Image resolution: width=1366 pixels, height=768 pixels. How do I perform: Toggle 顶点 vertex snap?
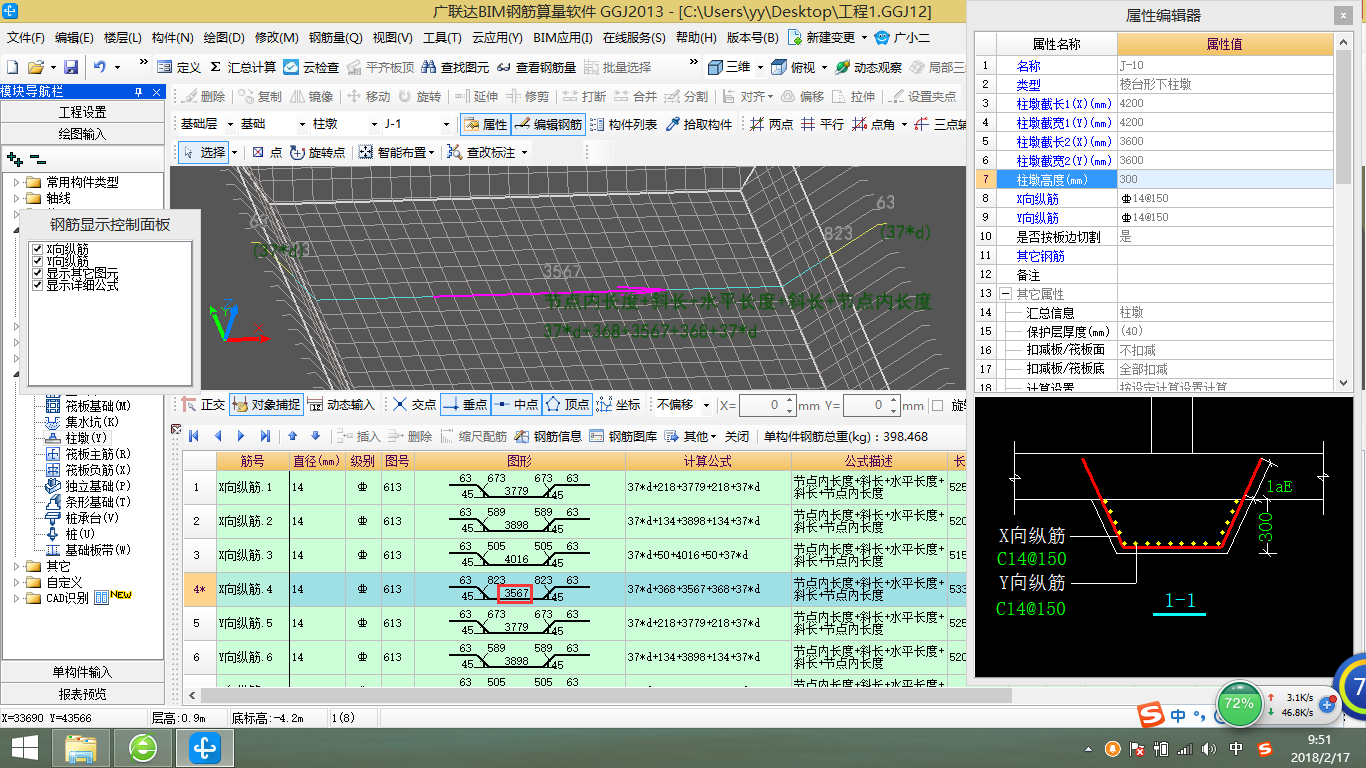pos(567,405)
